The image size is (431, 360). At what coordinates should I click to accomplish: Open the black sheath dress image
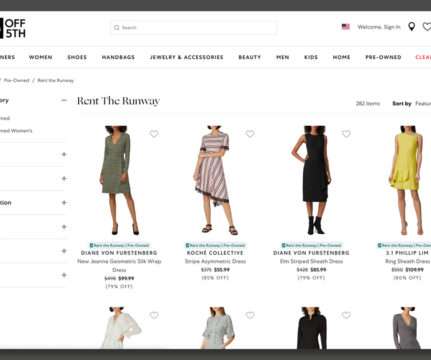(x=312, y=180)
